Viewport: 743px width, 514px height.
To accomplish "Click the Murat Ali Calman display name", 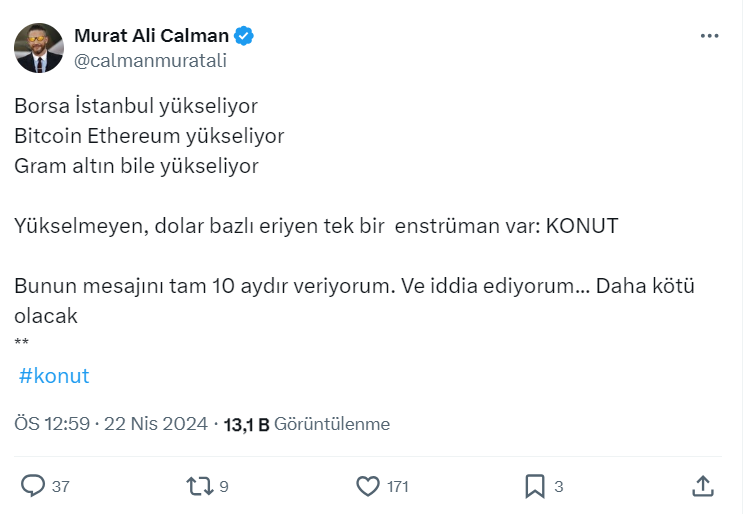I will tap(152, 36).
